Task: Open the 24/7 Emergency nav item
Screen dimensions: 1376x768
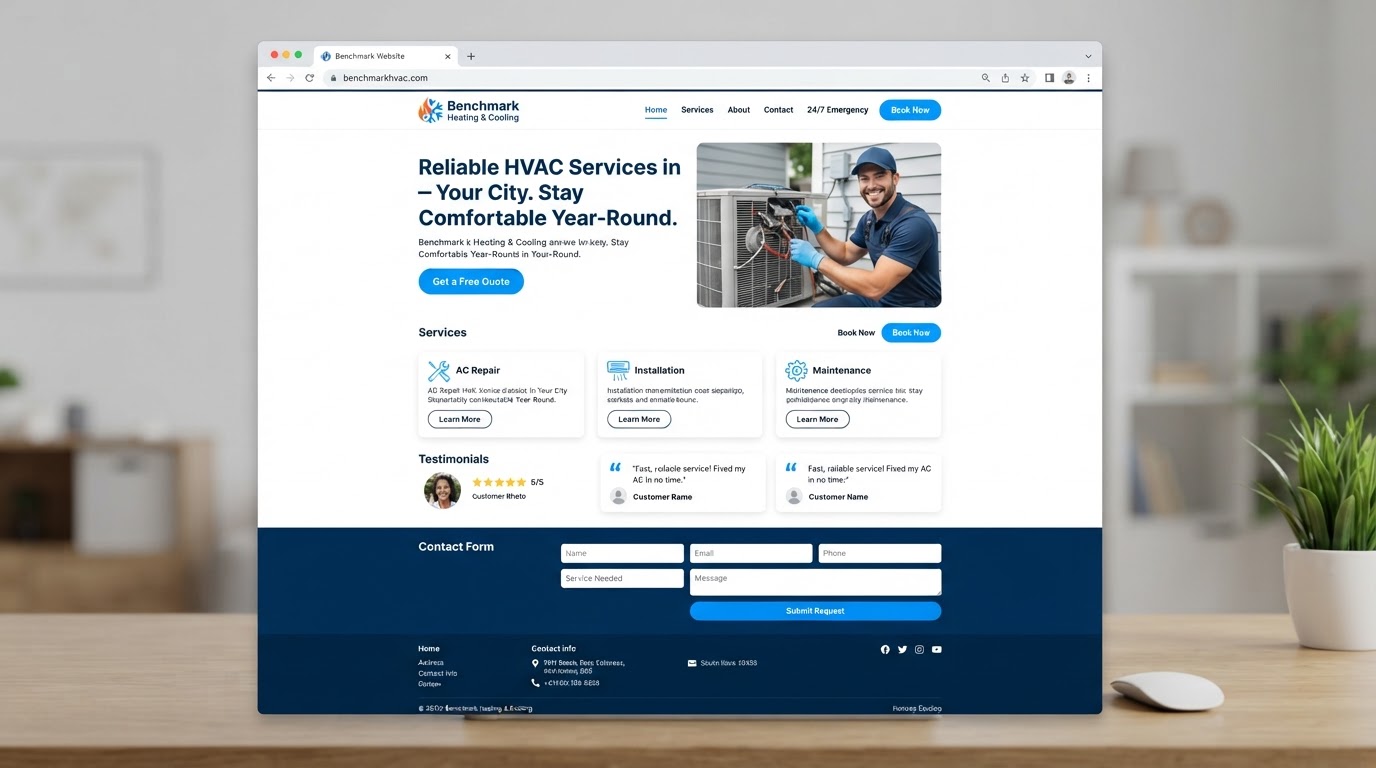Action: [838, 110]
